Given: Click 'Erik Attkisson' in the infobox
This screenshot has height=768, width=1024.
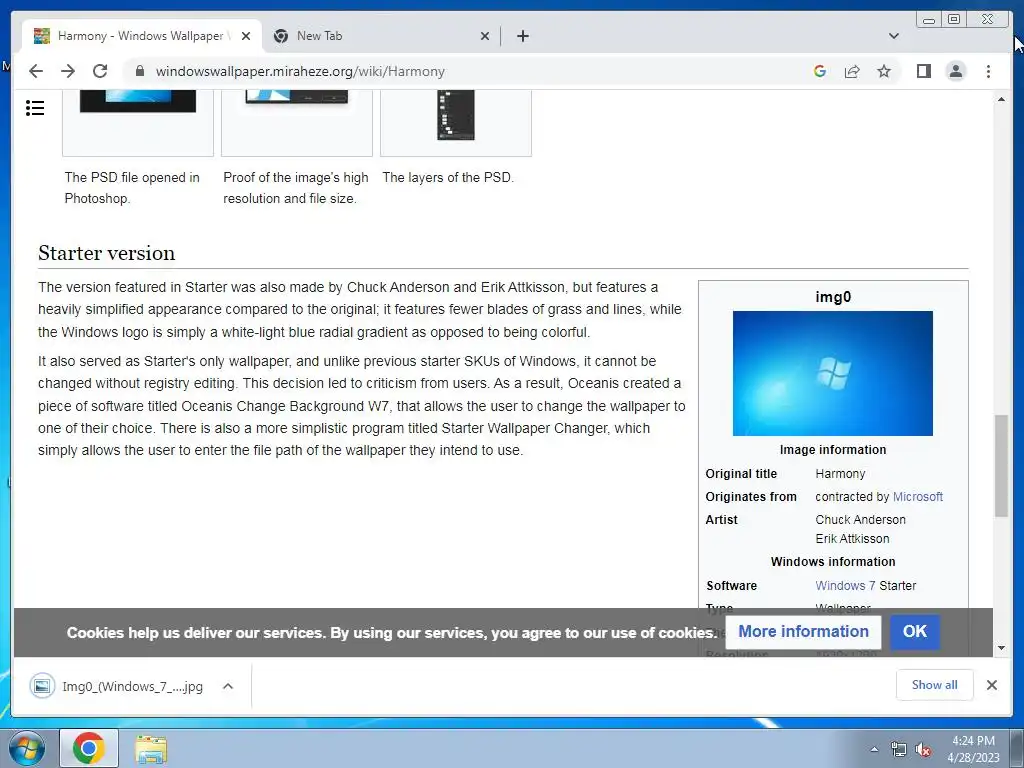Looking at the screenshot, I should 852,538.
